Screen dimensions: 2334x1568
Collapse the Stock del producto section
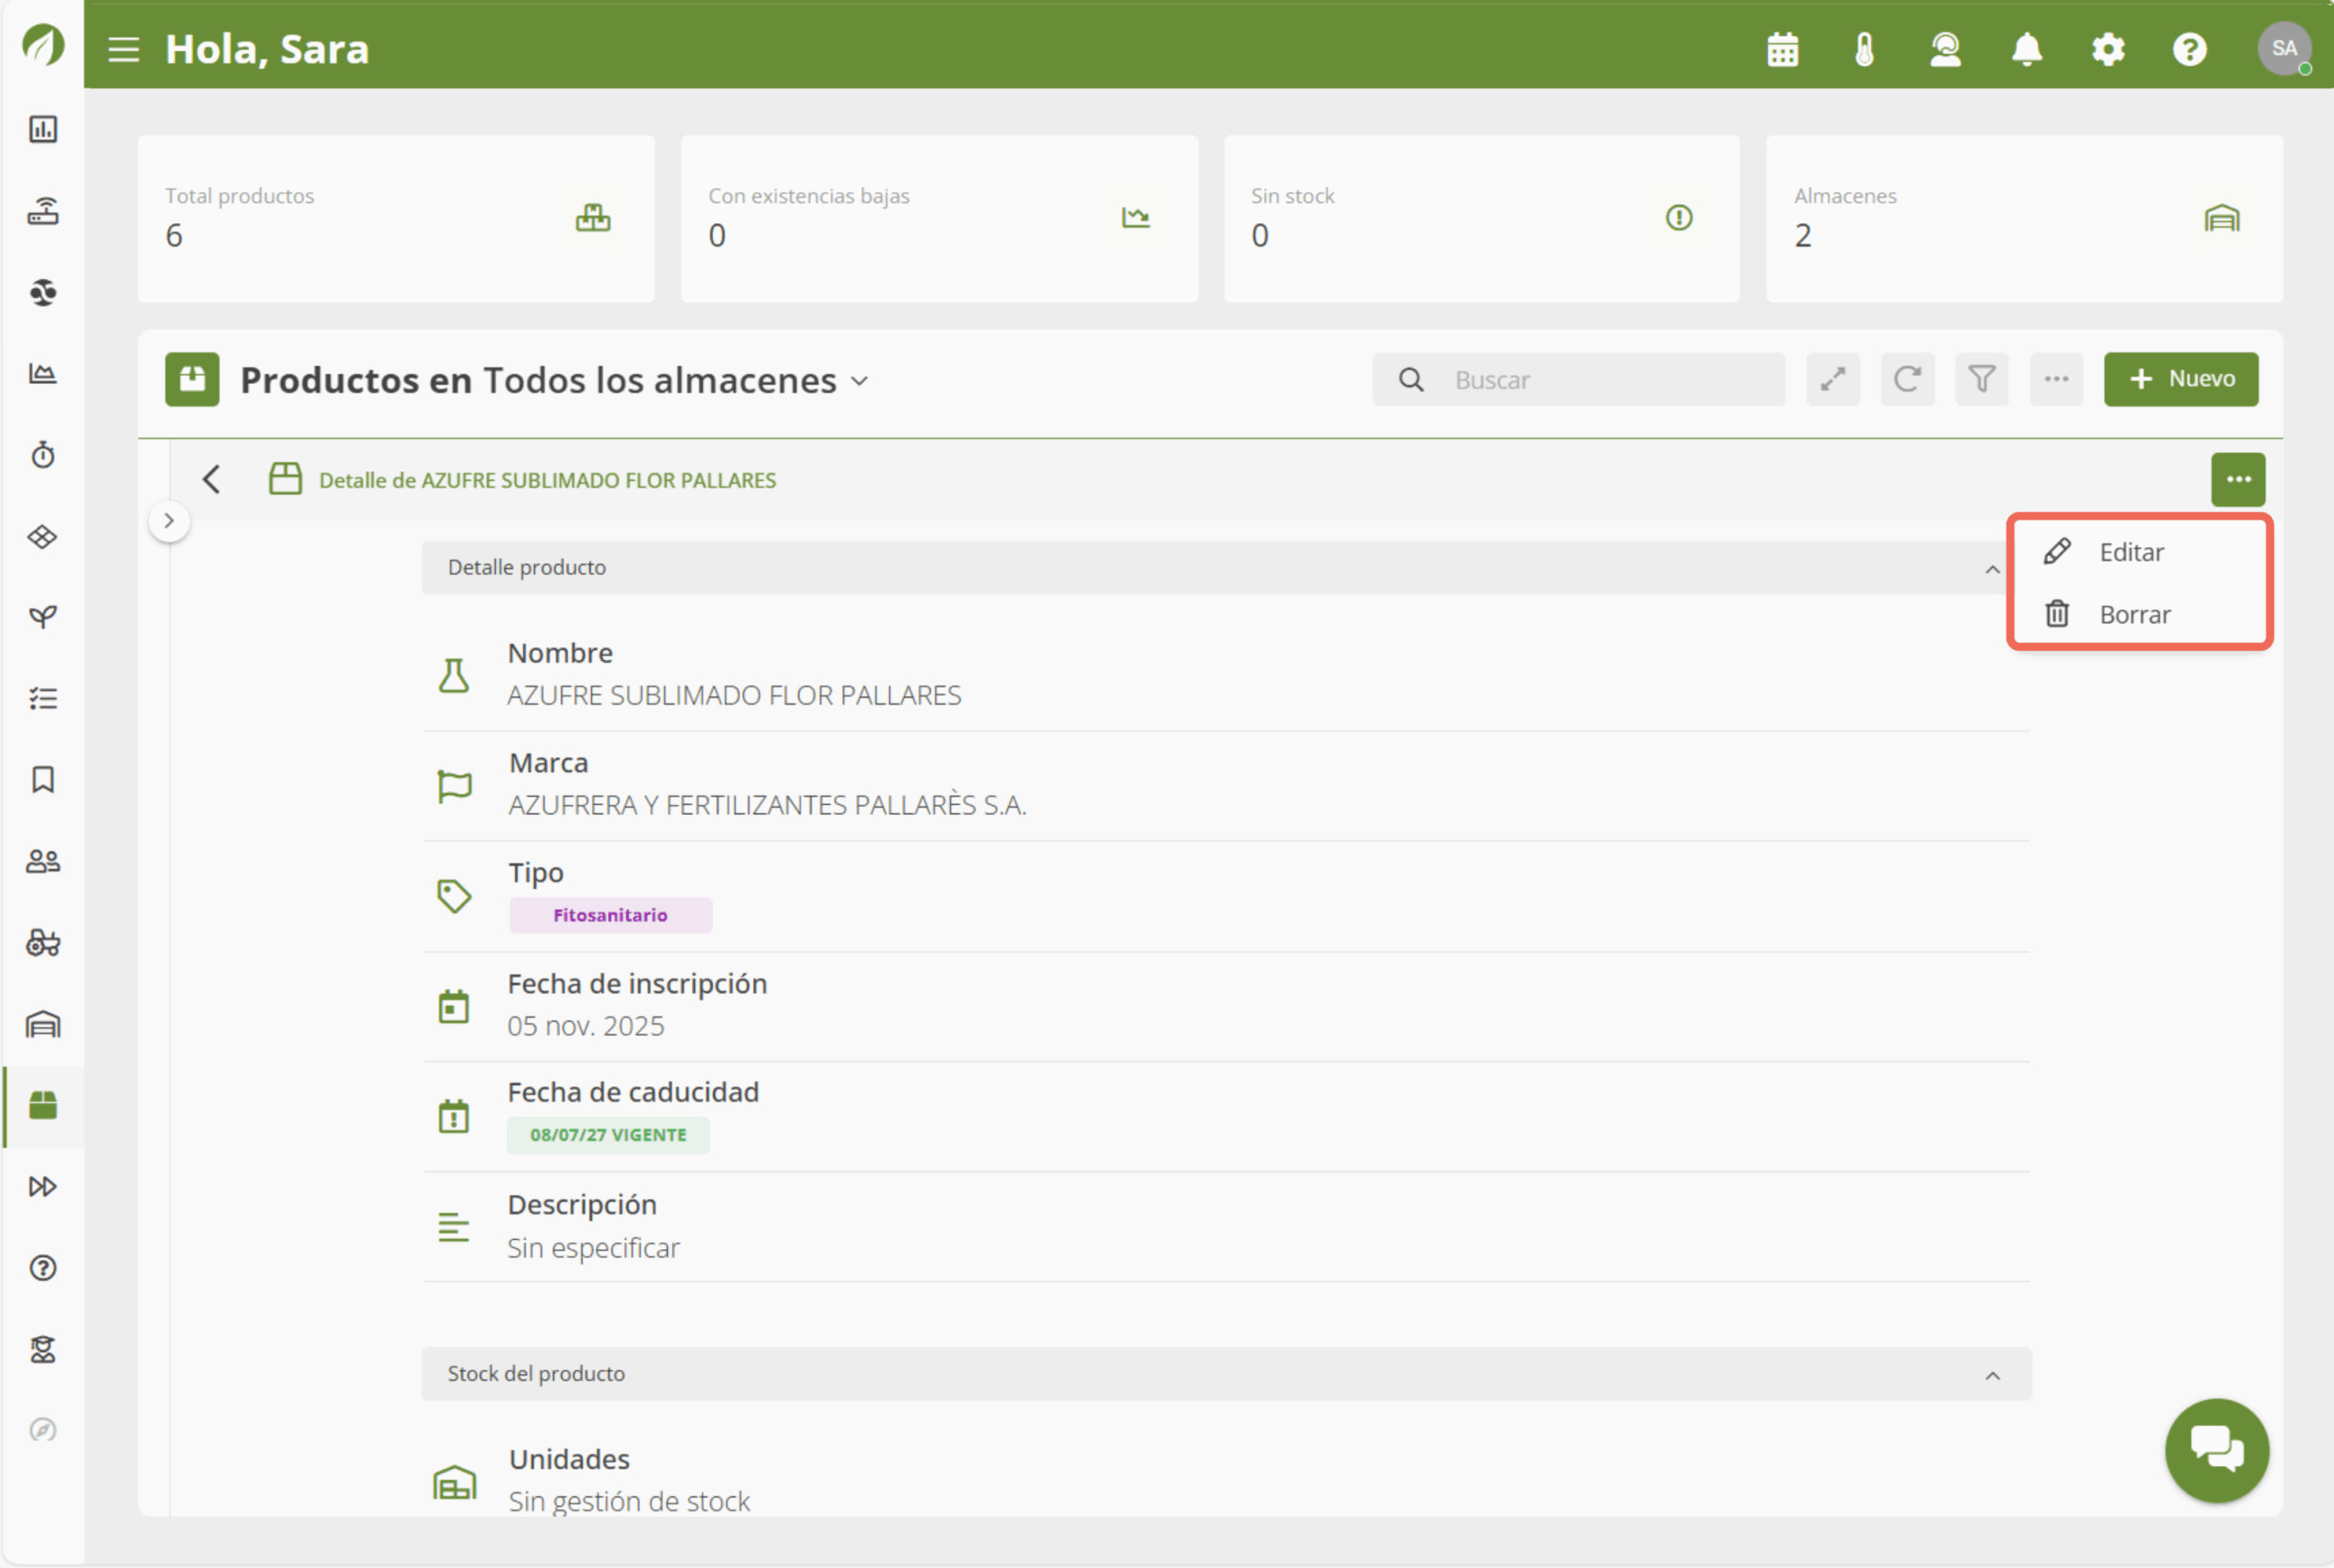click(1992, 1375)
